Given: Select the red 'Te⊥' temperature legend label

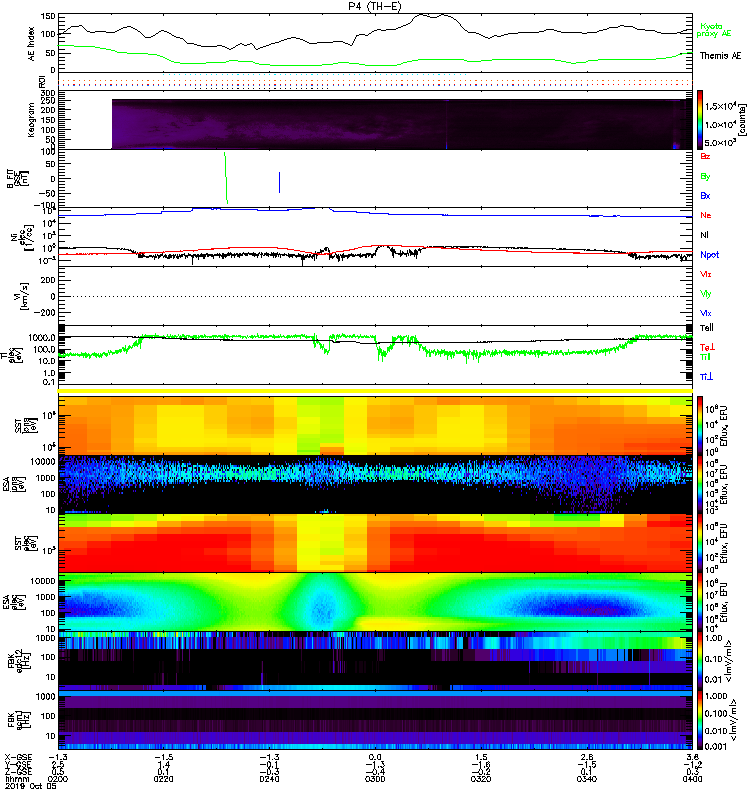Looking at the screenshot, I should click(707, 347).
